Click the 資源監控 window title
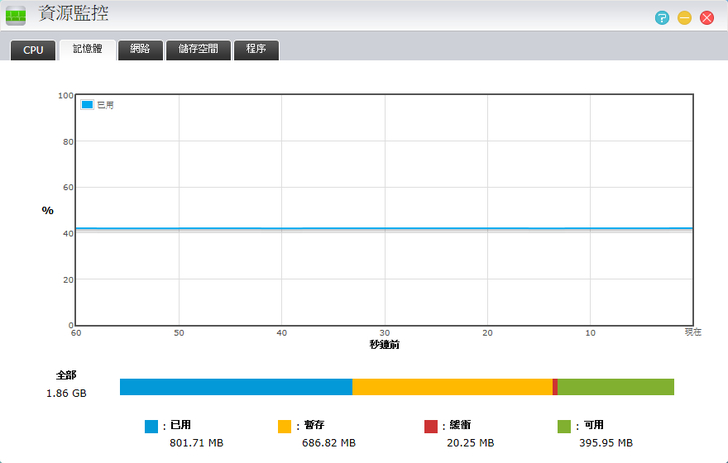This screenshot has height=463, width=728. [x=73, y=13]
